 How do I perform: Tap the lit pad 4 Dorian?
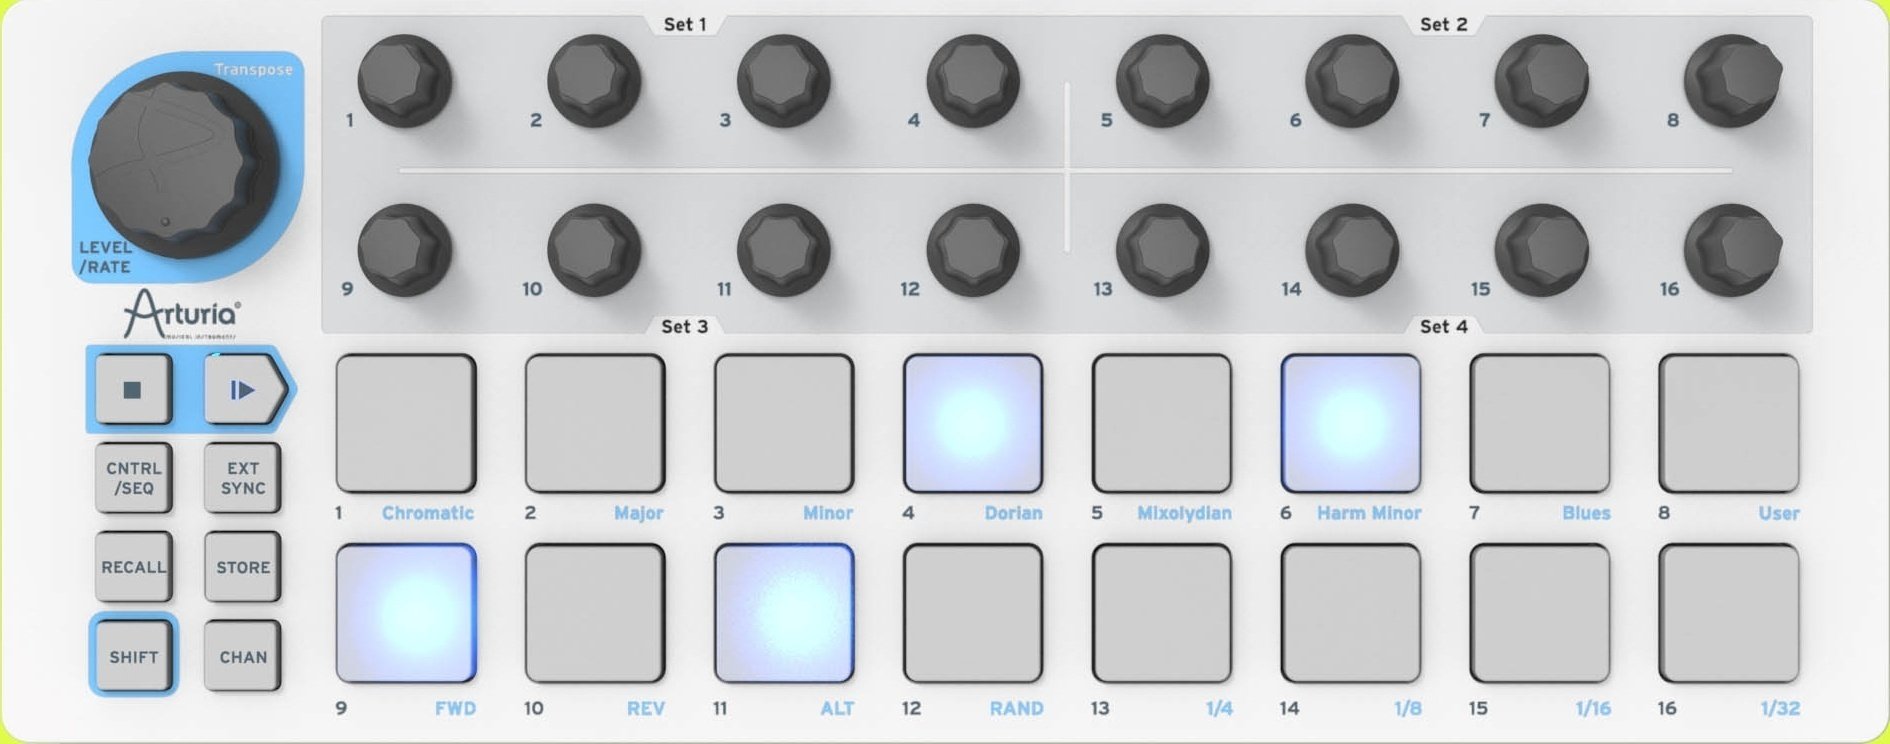coord(972,423)
